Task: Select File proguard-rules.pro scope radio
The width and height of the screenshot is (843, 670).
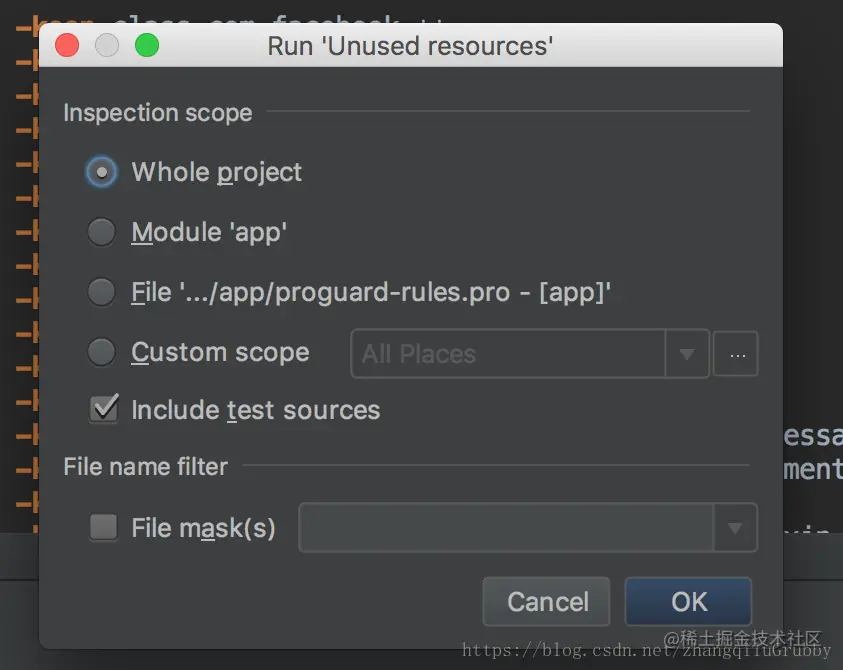Action: [102, 292]
